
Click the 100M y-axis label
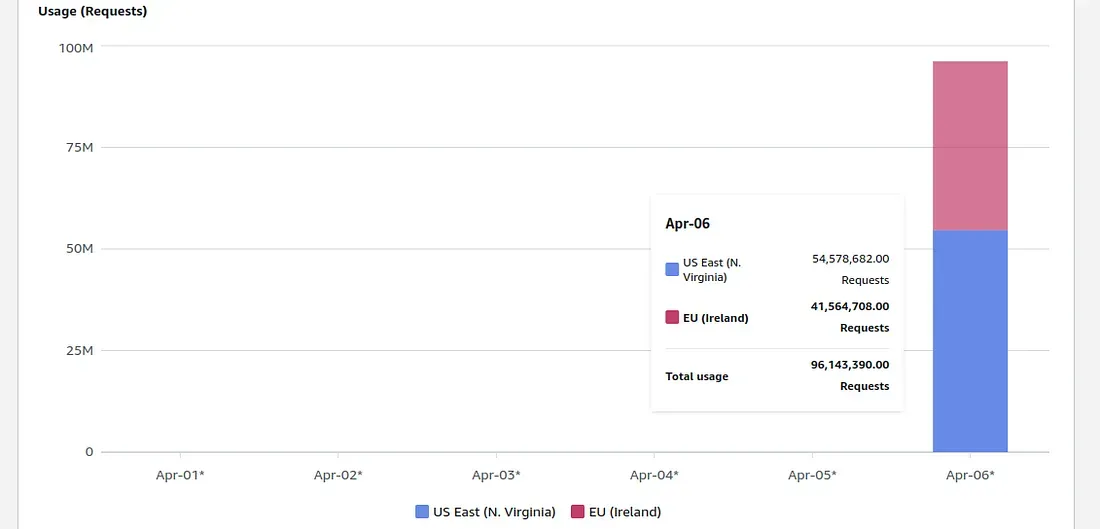[x=76, y=47]
